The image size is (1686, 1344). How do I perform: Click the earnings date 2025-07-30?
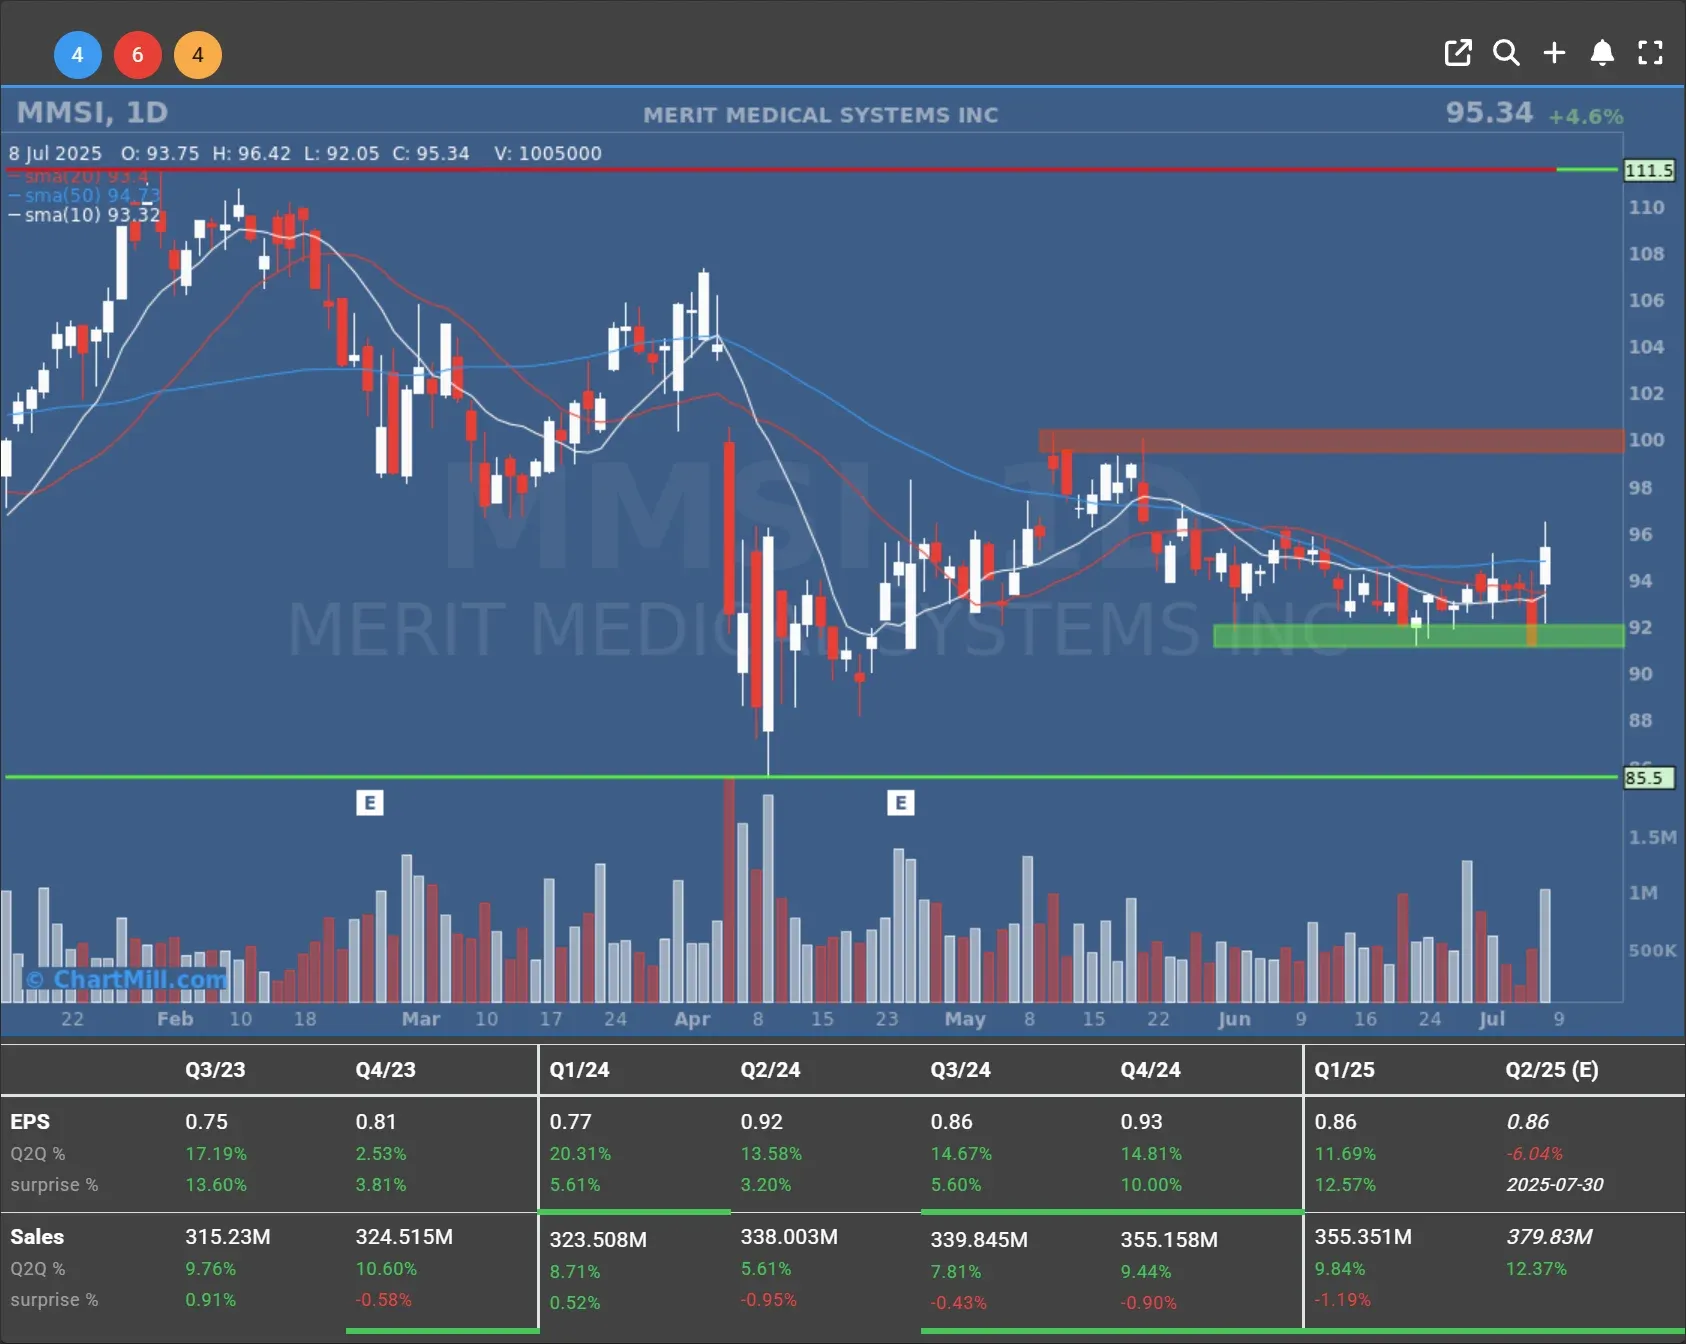pyautogui.click(x=1554, y=1184)
